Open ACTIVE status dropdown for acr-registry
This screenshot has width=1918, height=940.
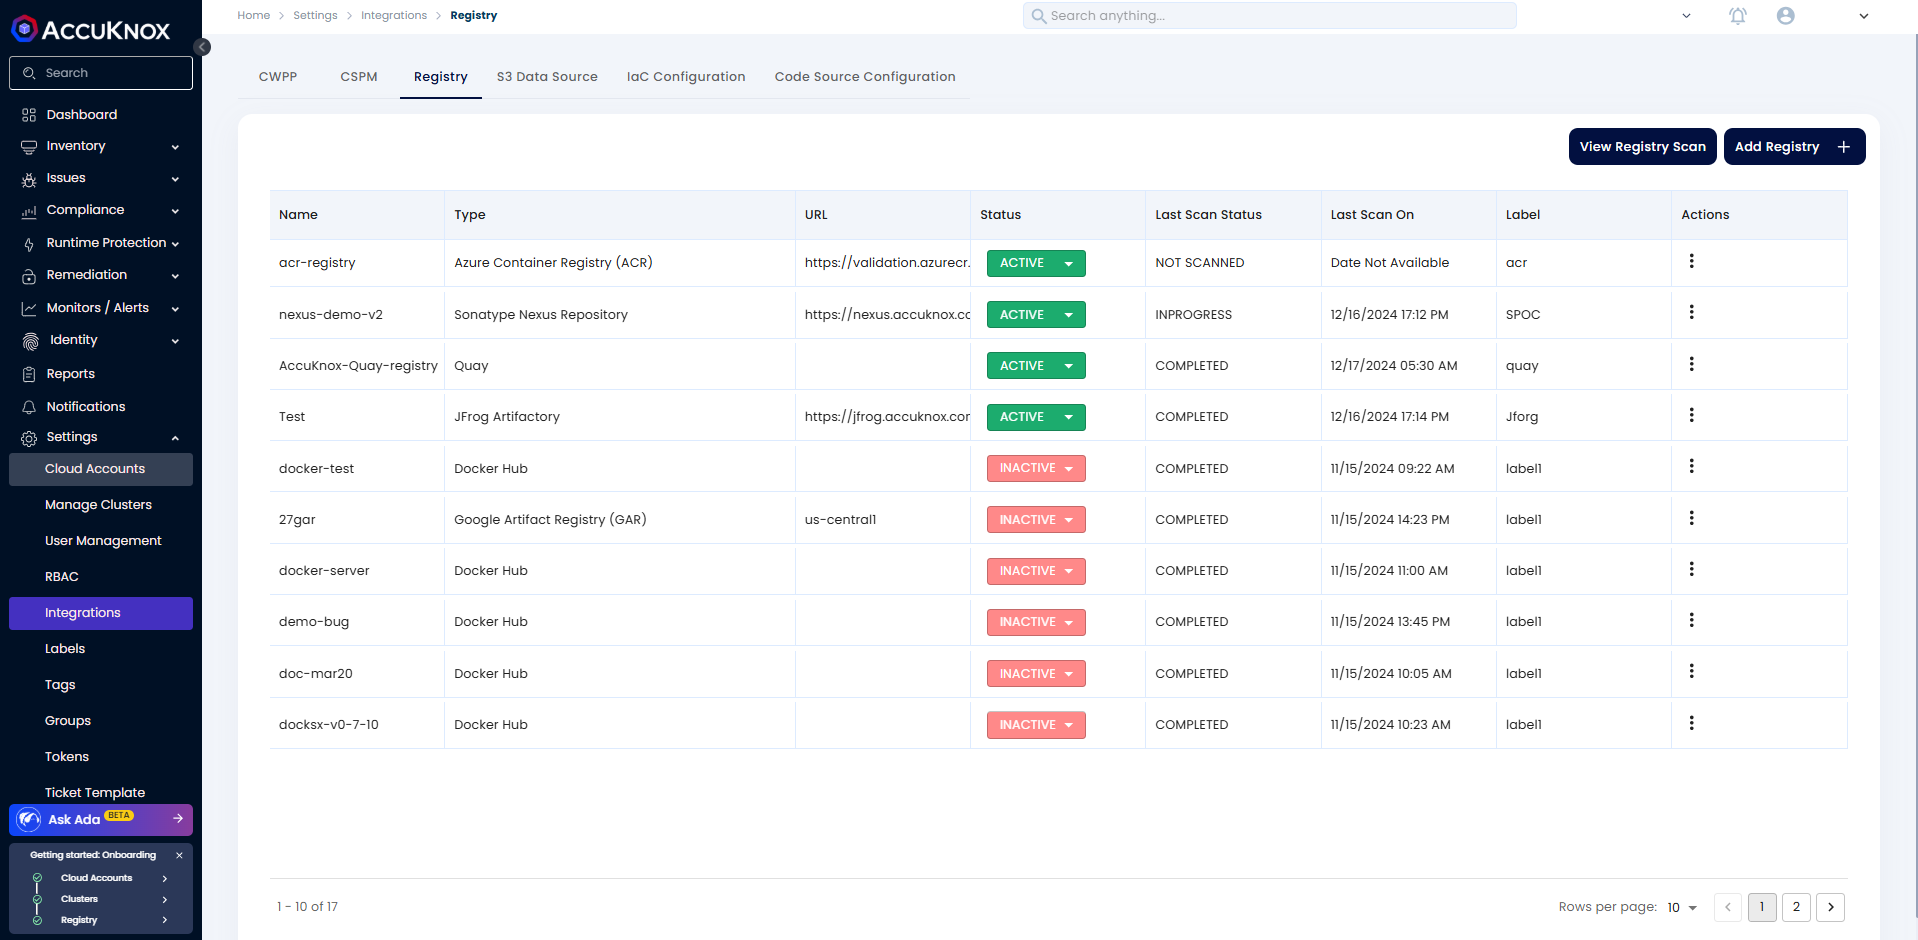click(x=1036, y=263)
